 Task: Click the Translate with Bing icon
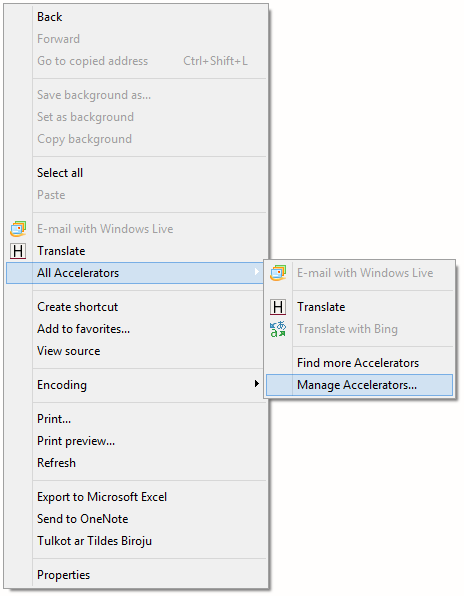point(278,329)
